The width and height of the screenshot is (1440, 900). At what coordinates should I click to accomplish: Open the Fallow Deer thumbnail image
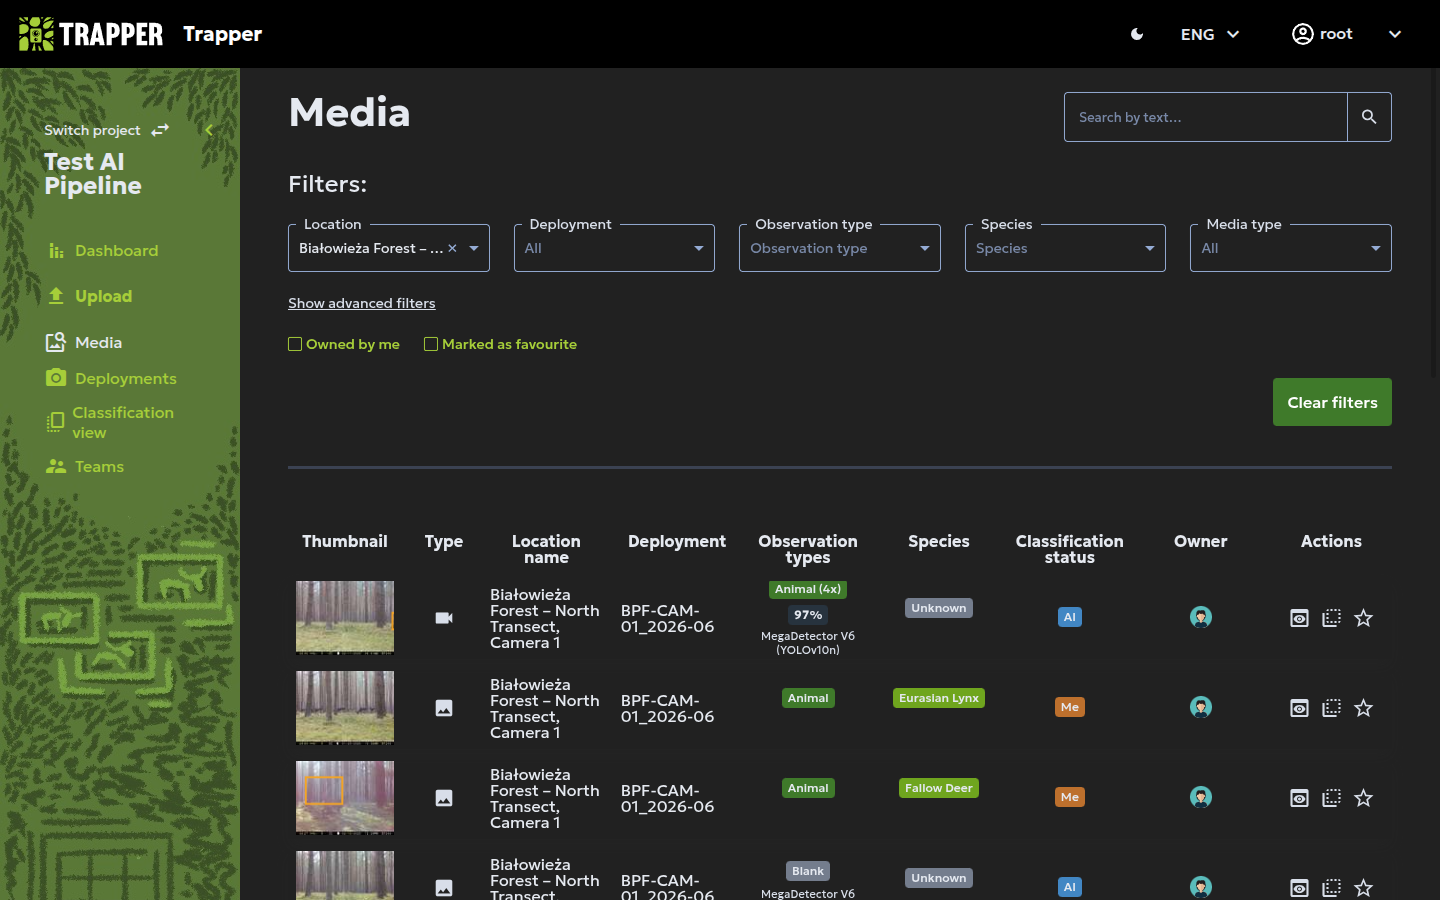tap(345, 797)
